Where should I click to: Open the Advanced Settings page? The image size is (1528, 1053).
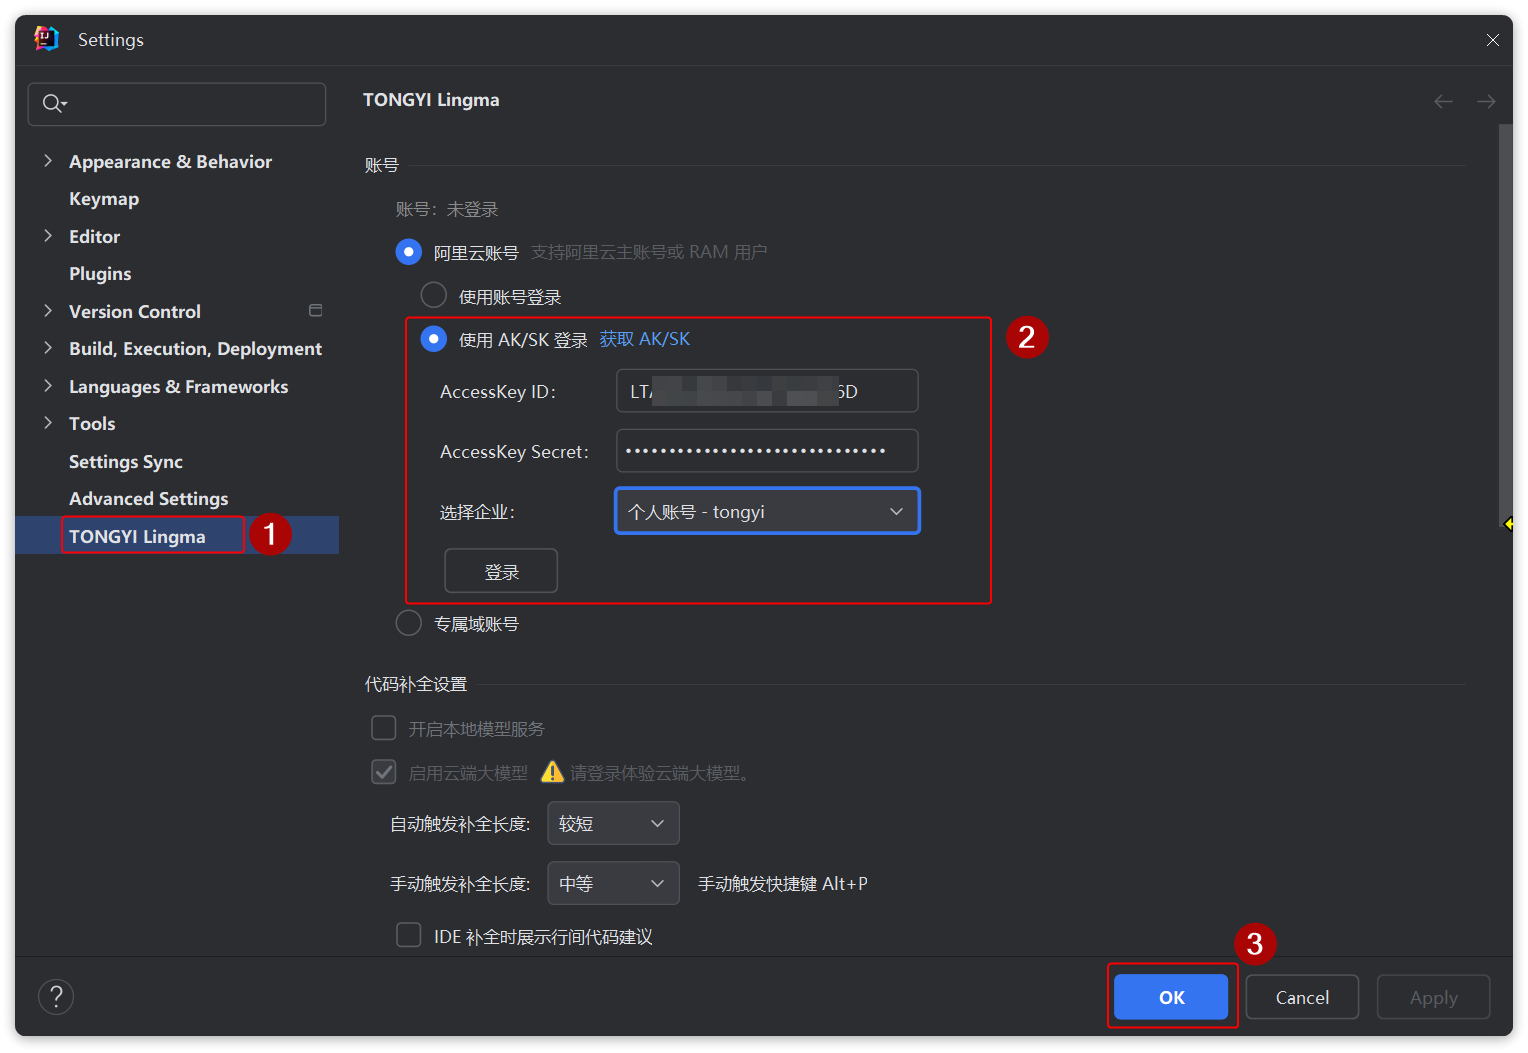(x=148, y=498)
